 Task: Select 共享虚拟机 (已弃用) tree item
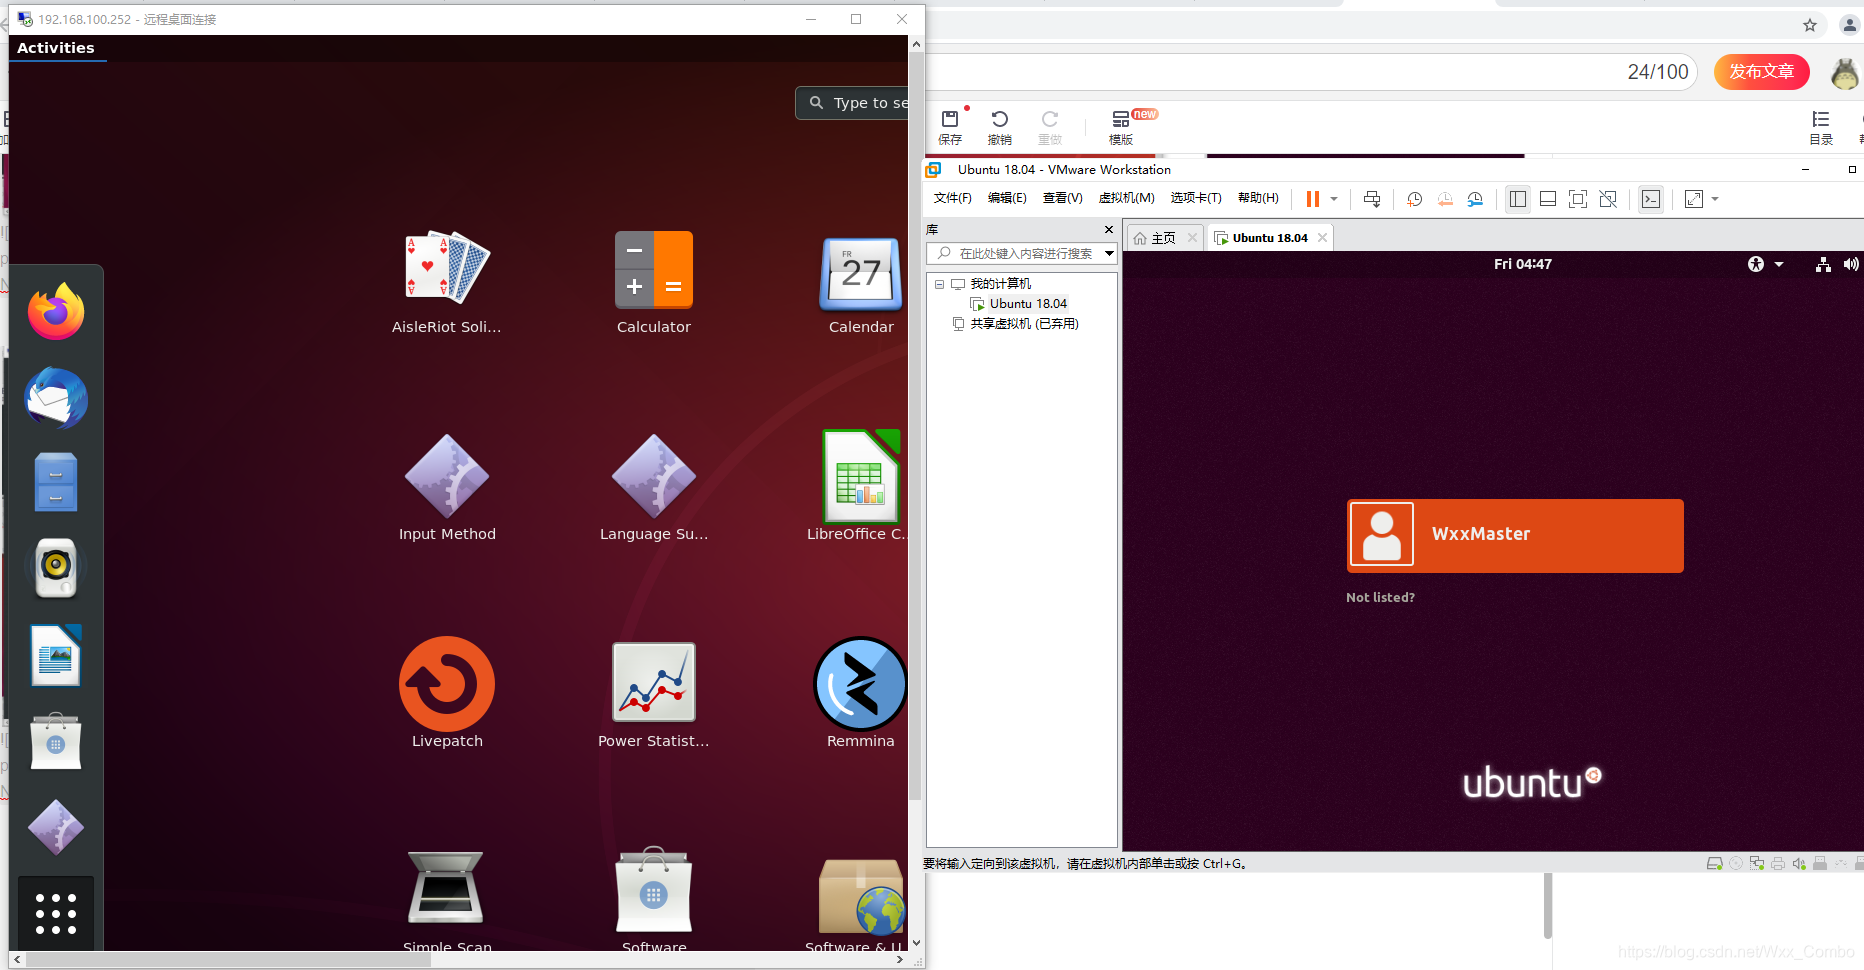point(1024,323)
